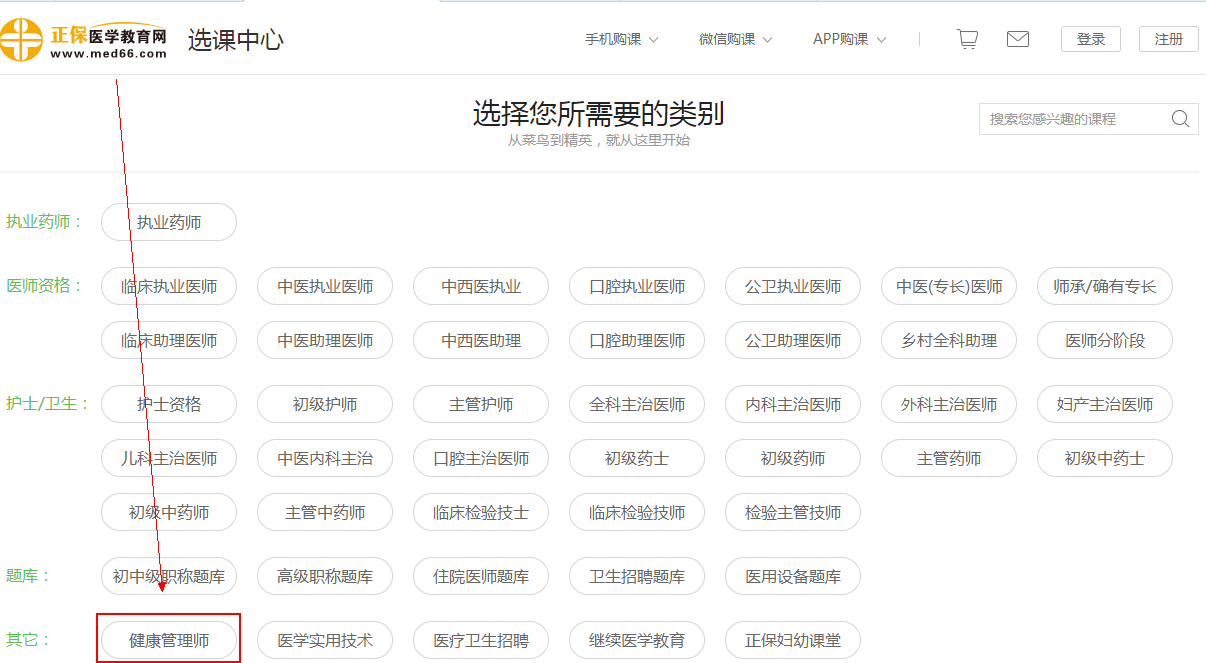Viewport: 1206px width, 663px height.
Task: Open 初中级职称题库 question bank
Action: click(169, 577)
